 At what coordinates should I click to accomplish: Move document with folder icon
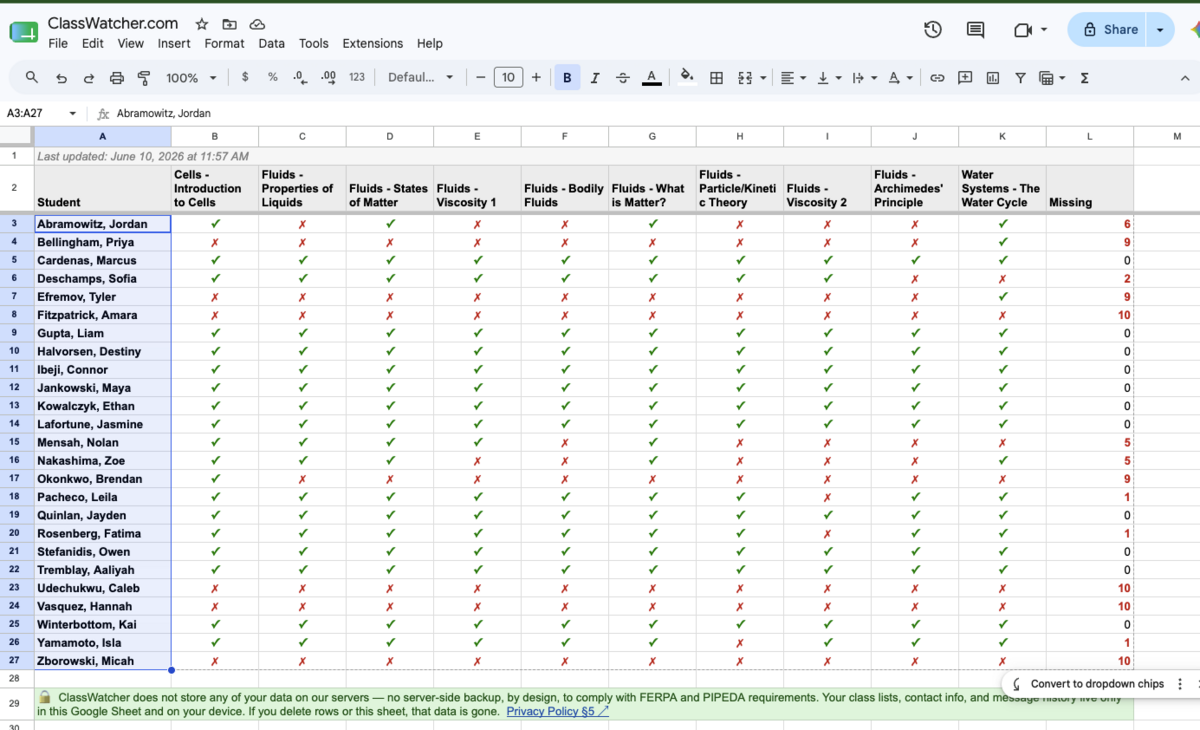click(230, 24)
